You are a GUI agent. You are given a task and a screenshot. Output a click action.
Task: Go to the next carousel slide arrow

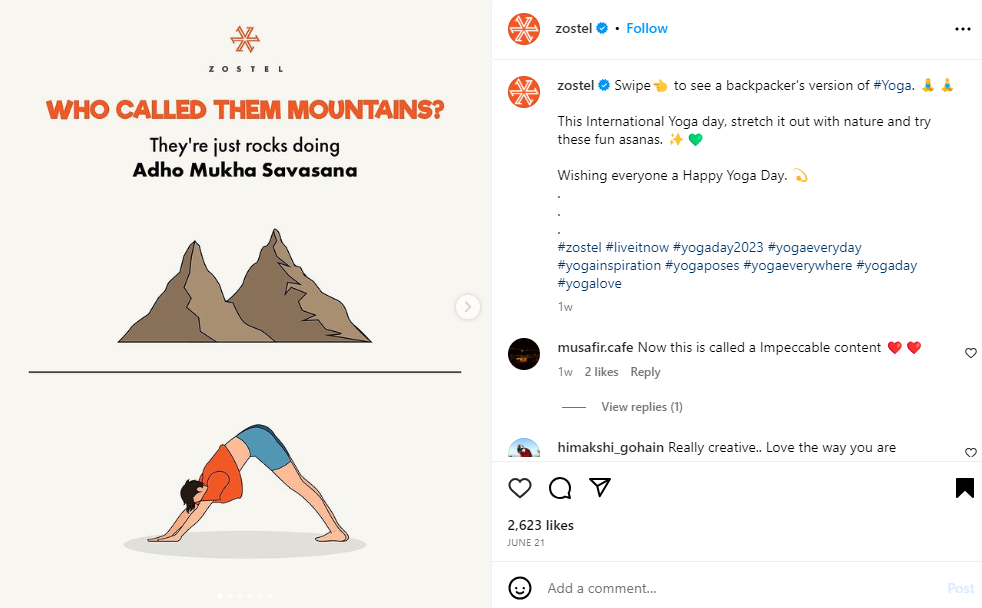pos(468,306)
